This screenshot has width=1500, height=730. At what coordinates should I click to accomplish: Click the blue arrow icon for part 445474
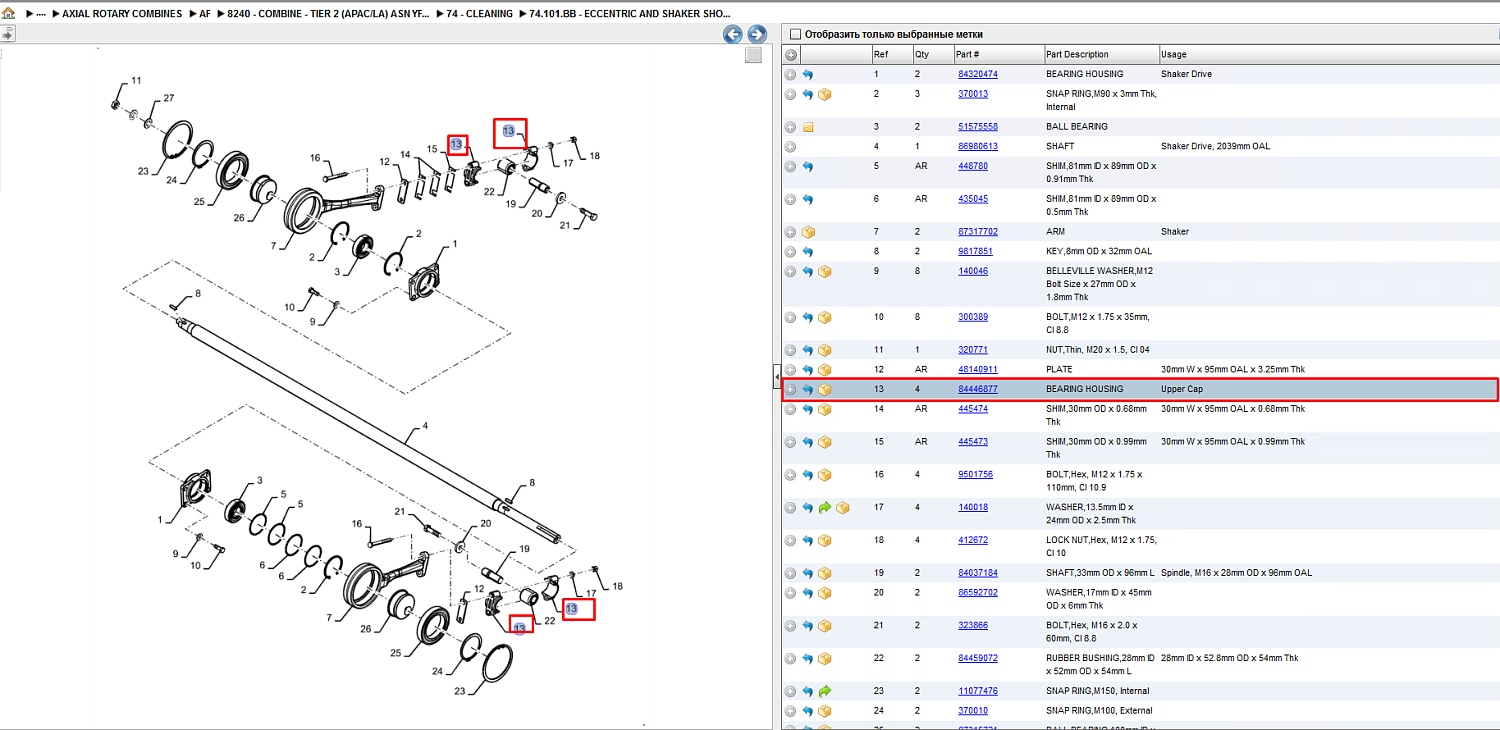(808, 410)
